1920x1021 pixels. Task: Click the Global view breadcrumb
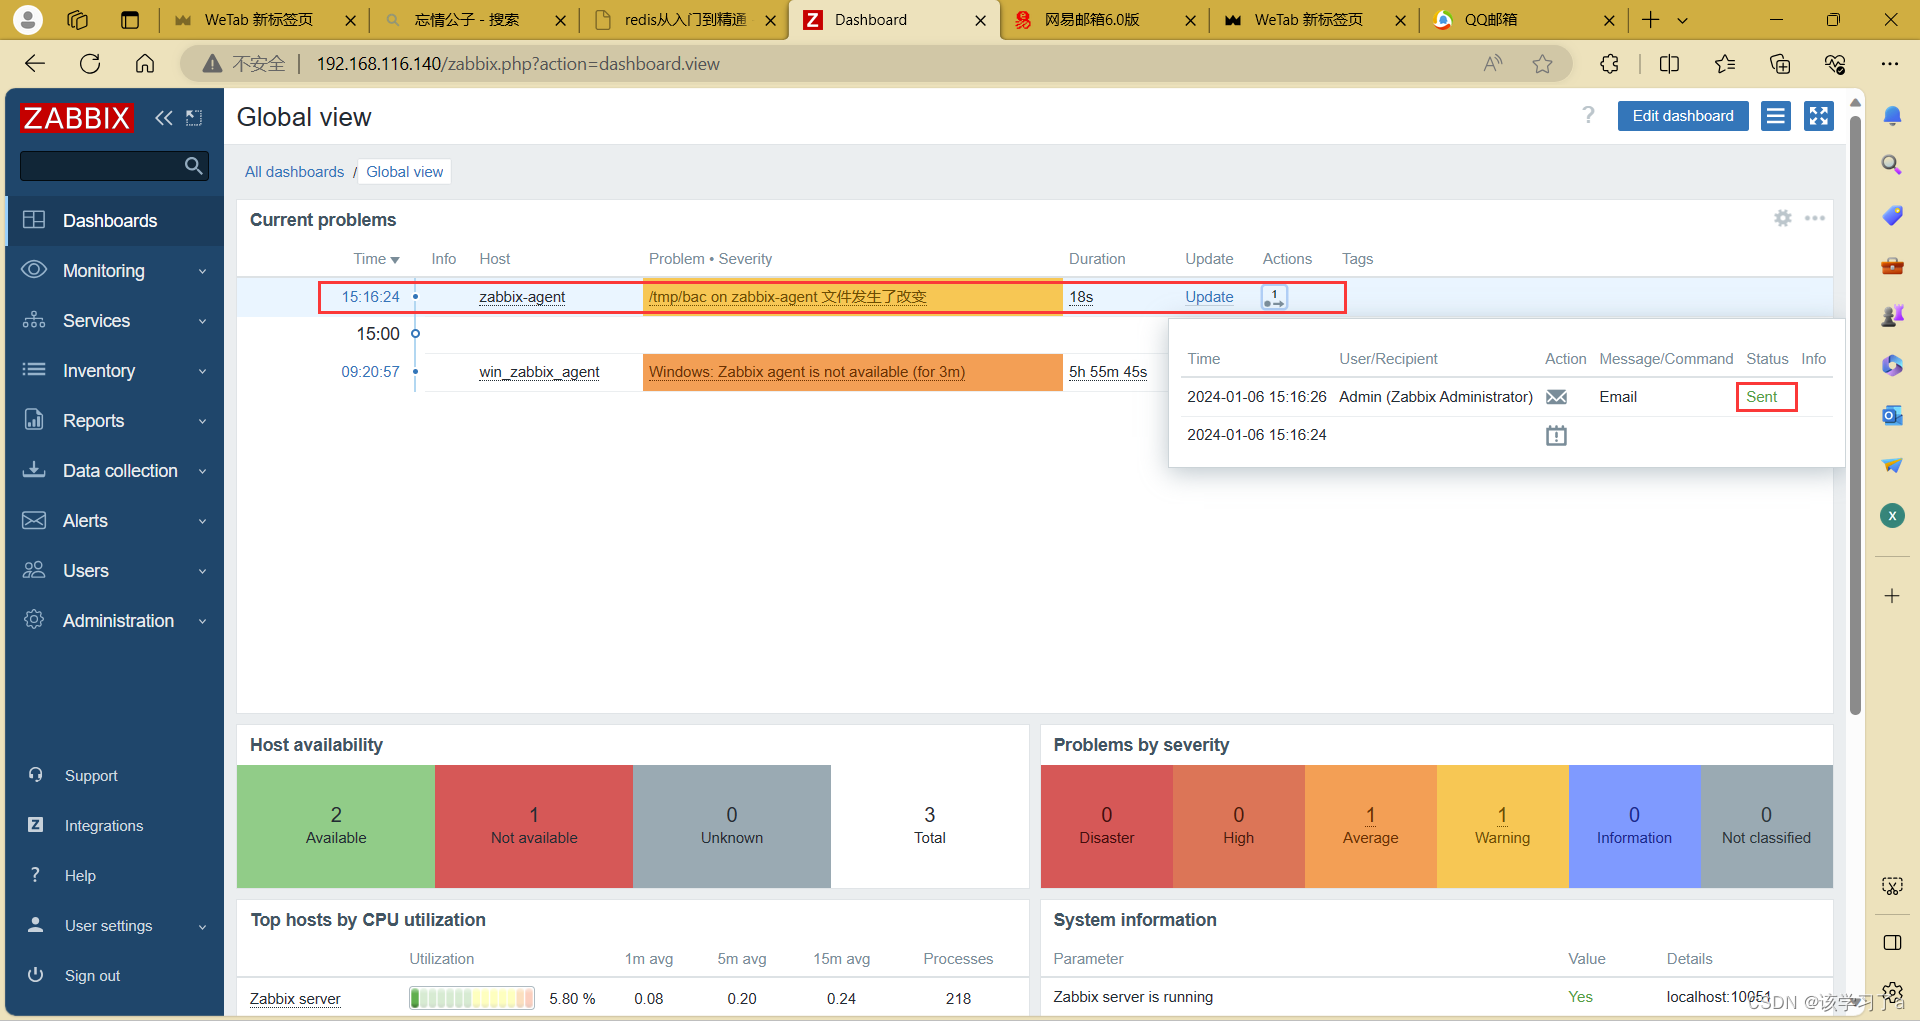(404, 172)
